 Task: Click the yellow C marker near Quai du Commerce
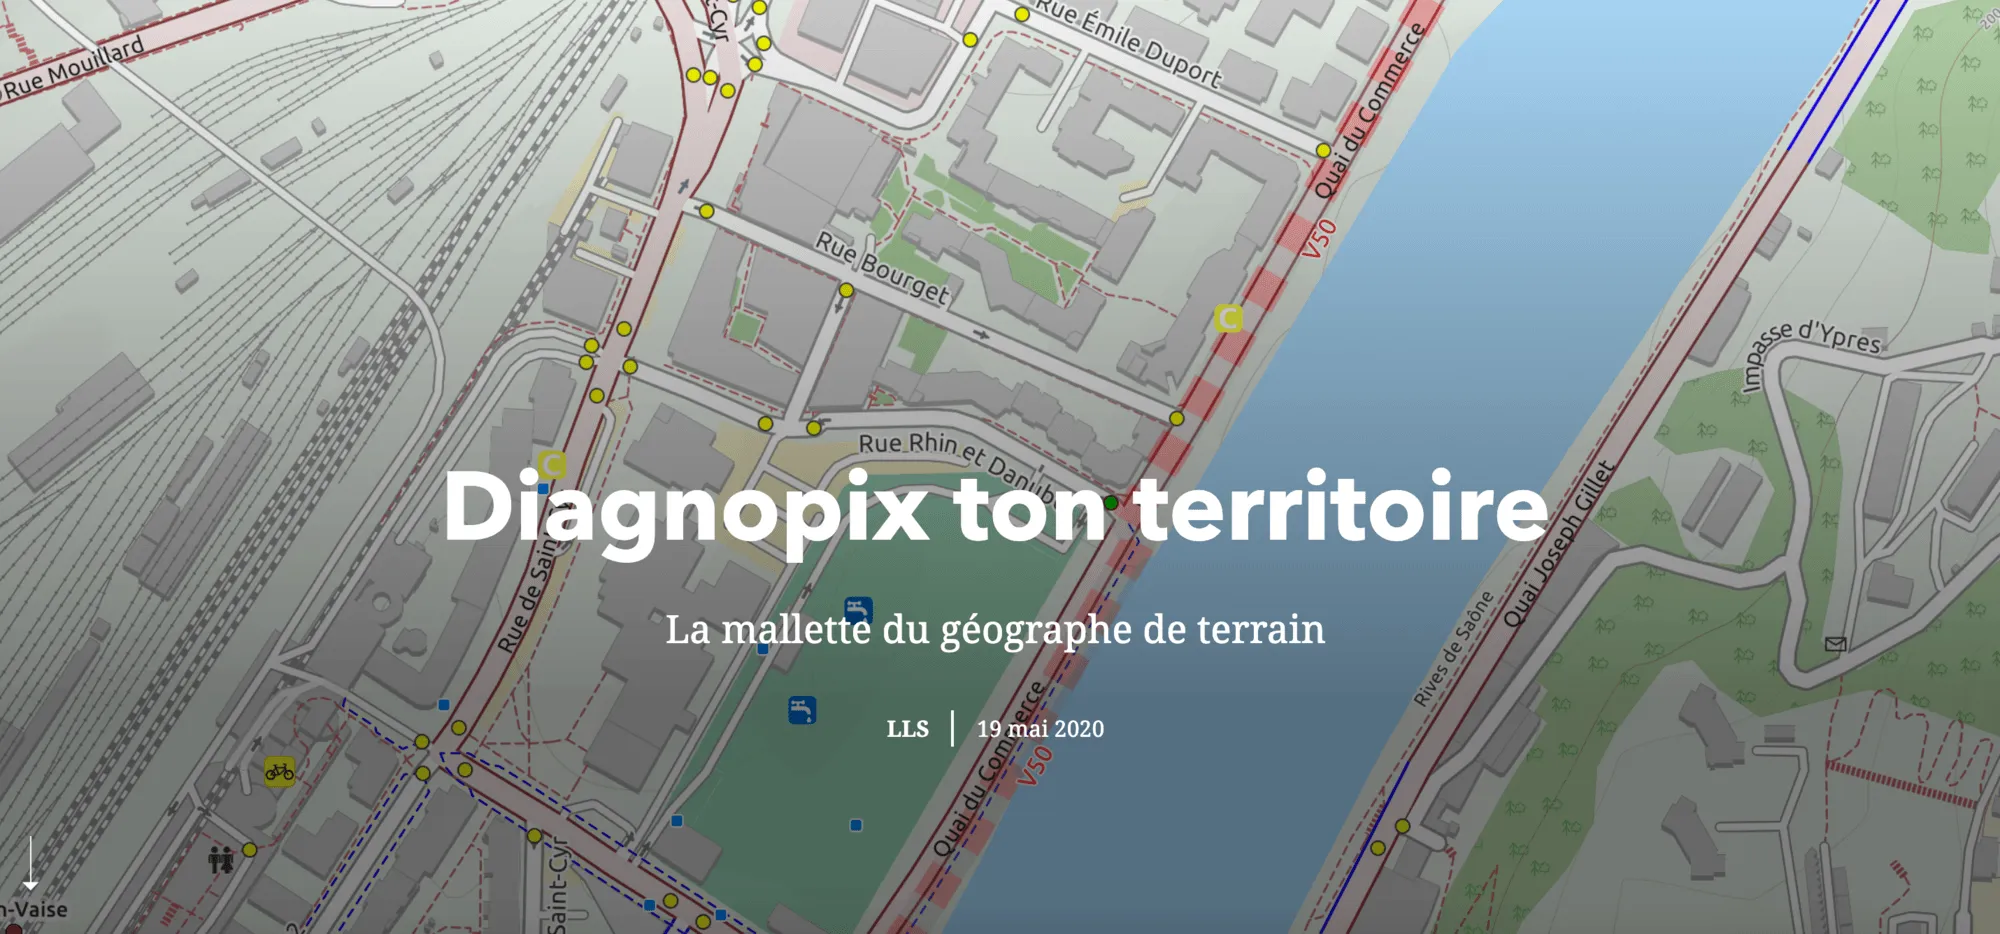(x=1228, y=318)
